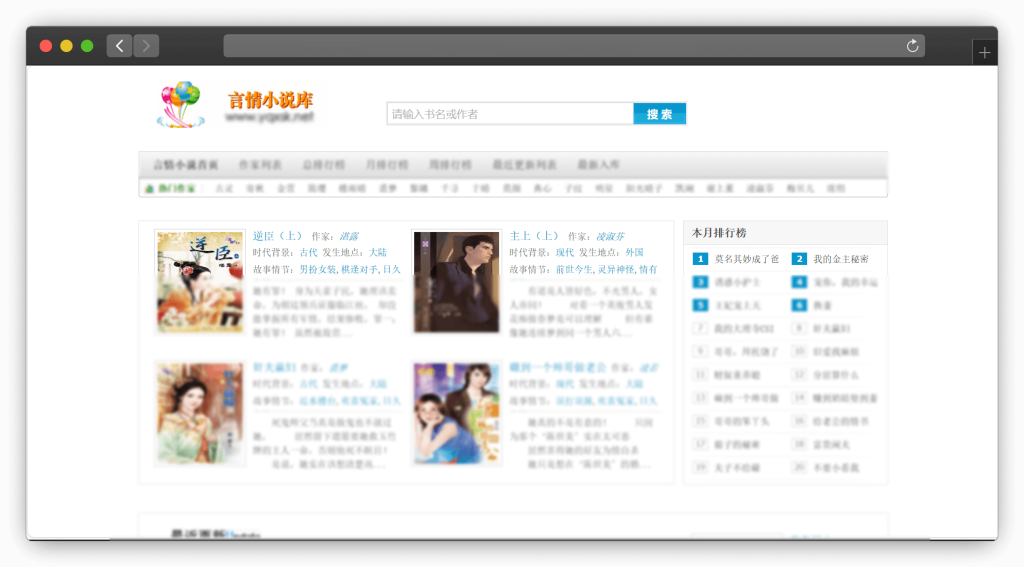Image resolution: width=1024 pixels, height=567 pixels.
Task: Click the rank 2 badge in the monthly ranking
Action: [x=799, y=259]
